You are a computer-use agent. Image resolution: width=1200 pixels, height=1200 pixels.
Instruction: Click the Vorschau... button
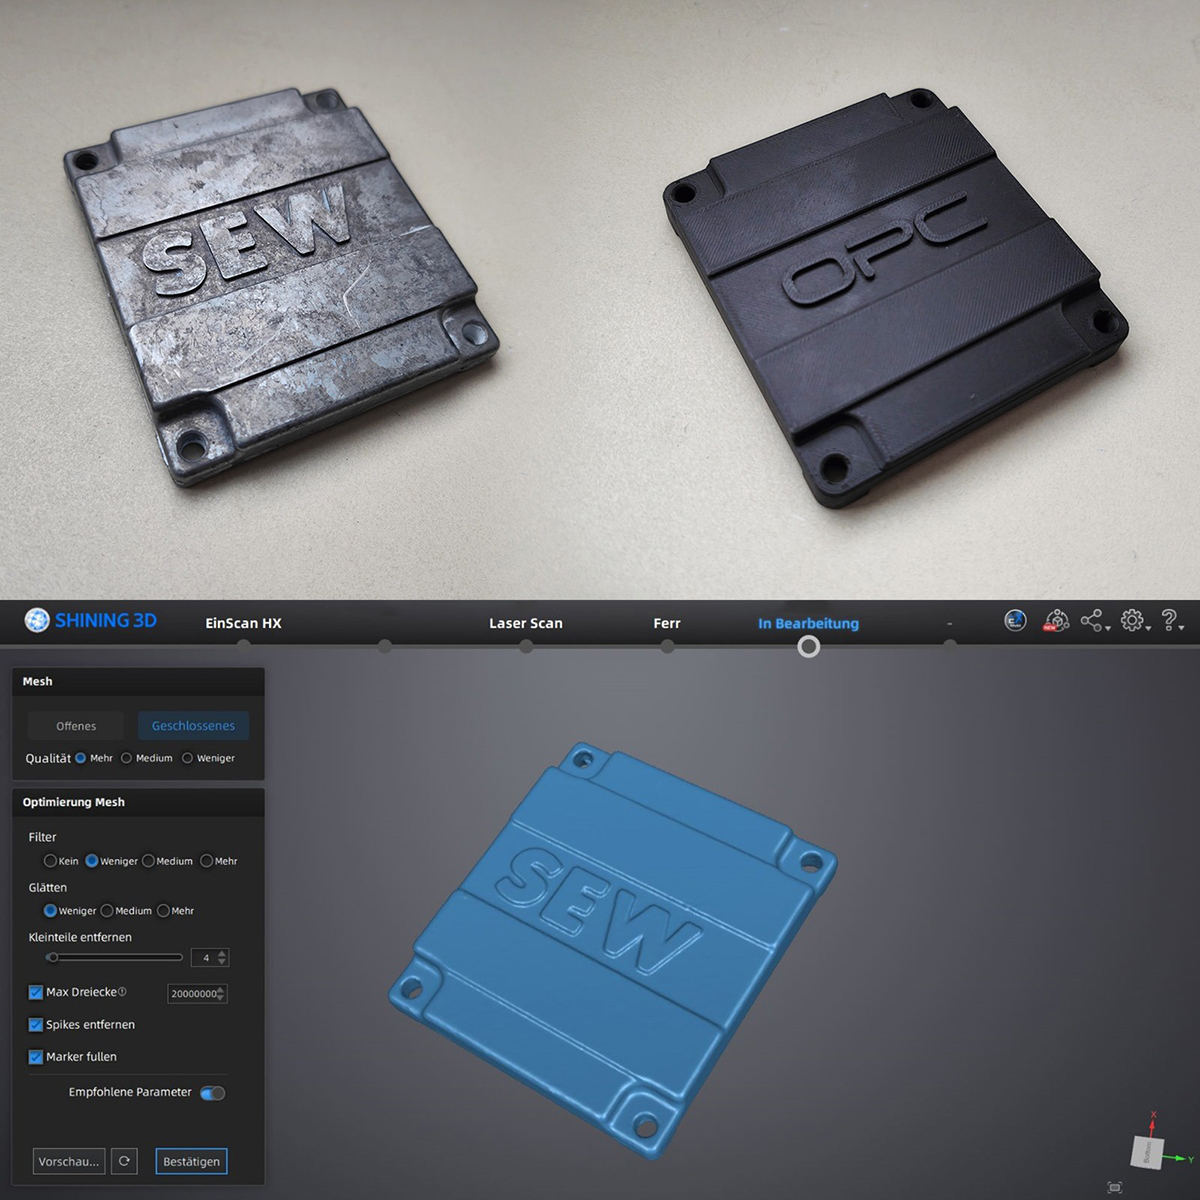[x=69, y=1161]
